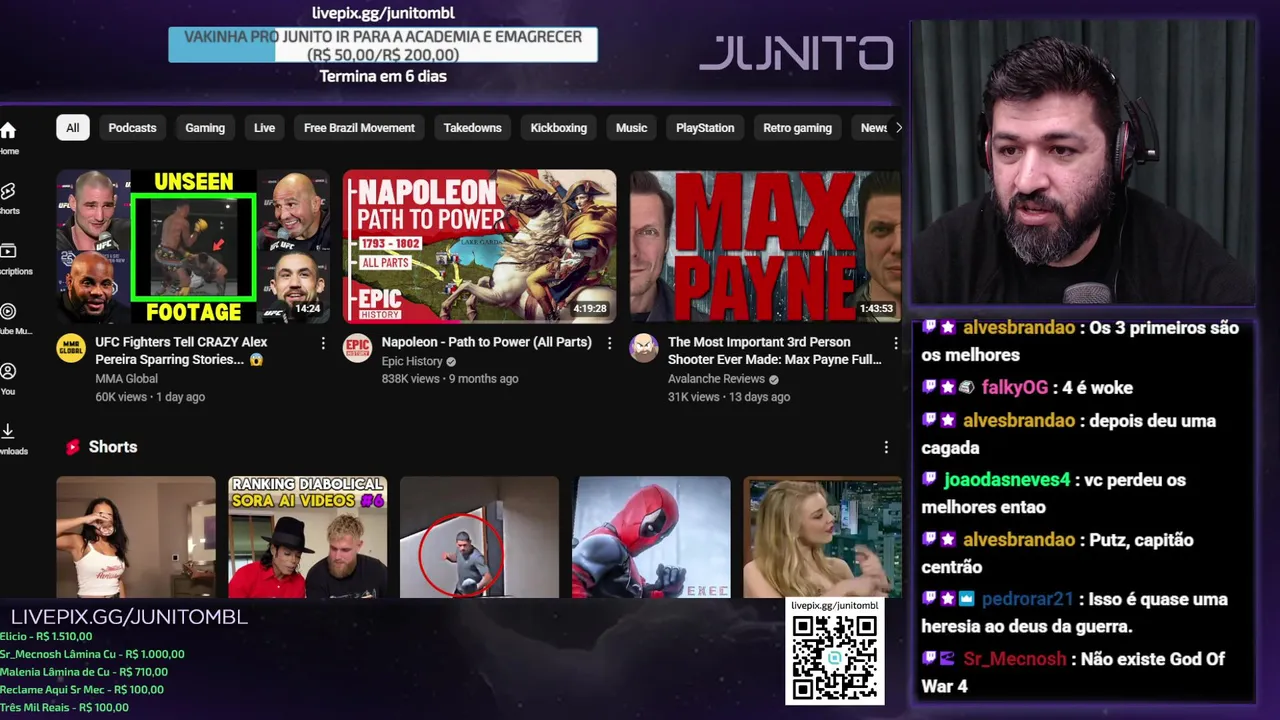Viewport: 1280px width, 720px height.
Task: Click streamer webcam feed
Action: click(x=1083, y=163)
